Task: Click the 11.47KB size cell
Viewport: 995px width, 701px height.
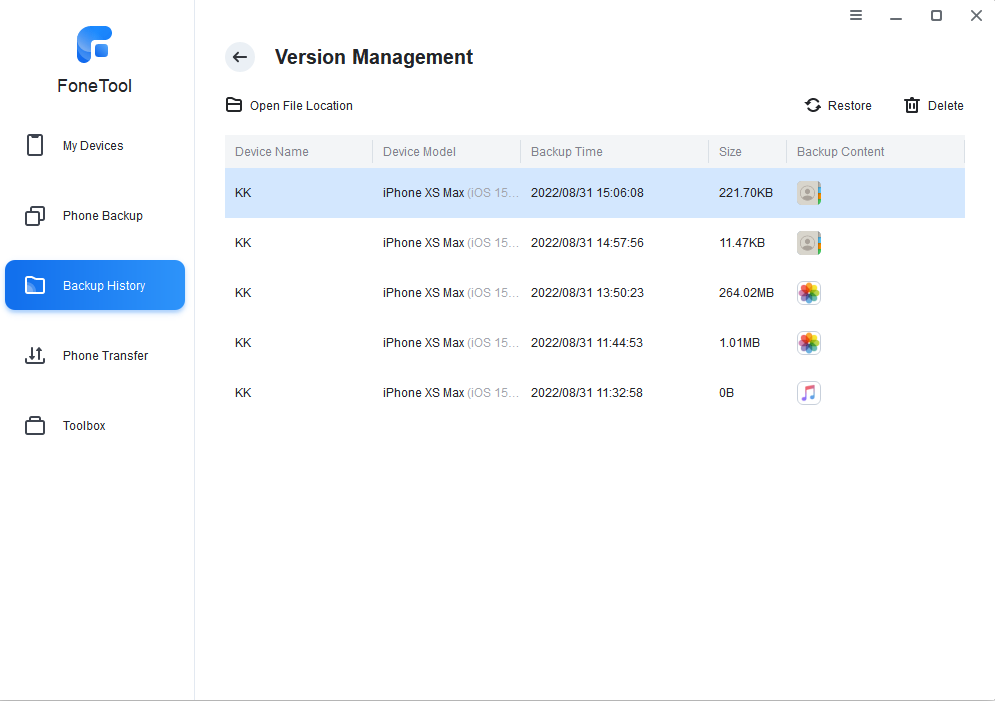Action: [x=742, y=243]
